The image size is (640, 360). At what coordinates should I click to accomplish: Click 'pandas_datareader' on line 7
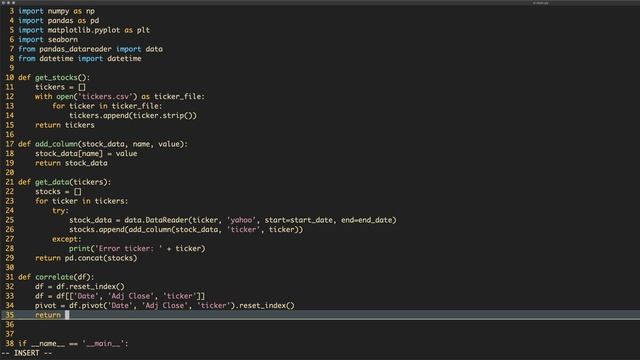[x=75, y=49]
